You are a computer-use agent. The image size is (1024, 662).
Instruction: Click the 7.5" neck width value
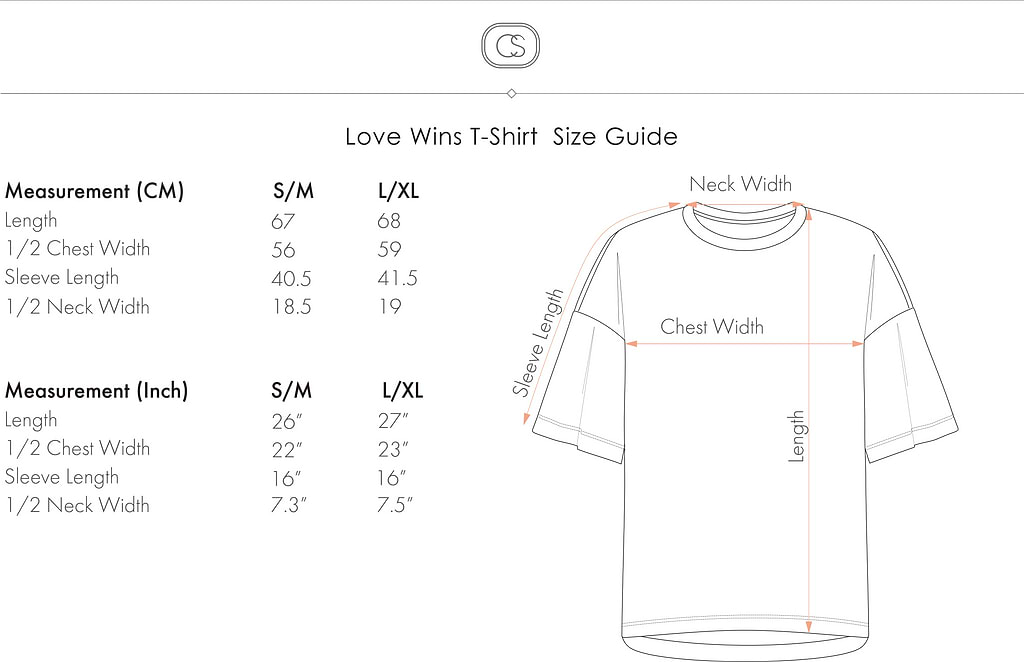(x=395, y=505)
